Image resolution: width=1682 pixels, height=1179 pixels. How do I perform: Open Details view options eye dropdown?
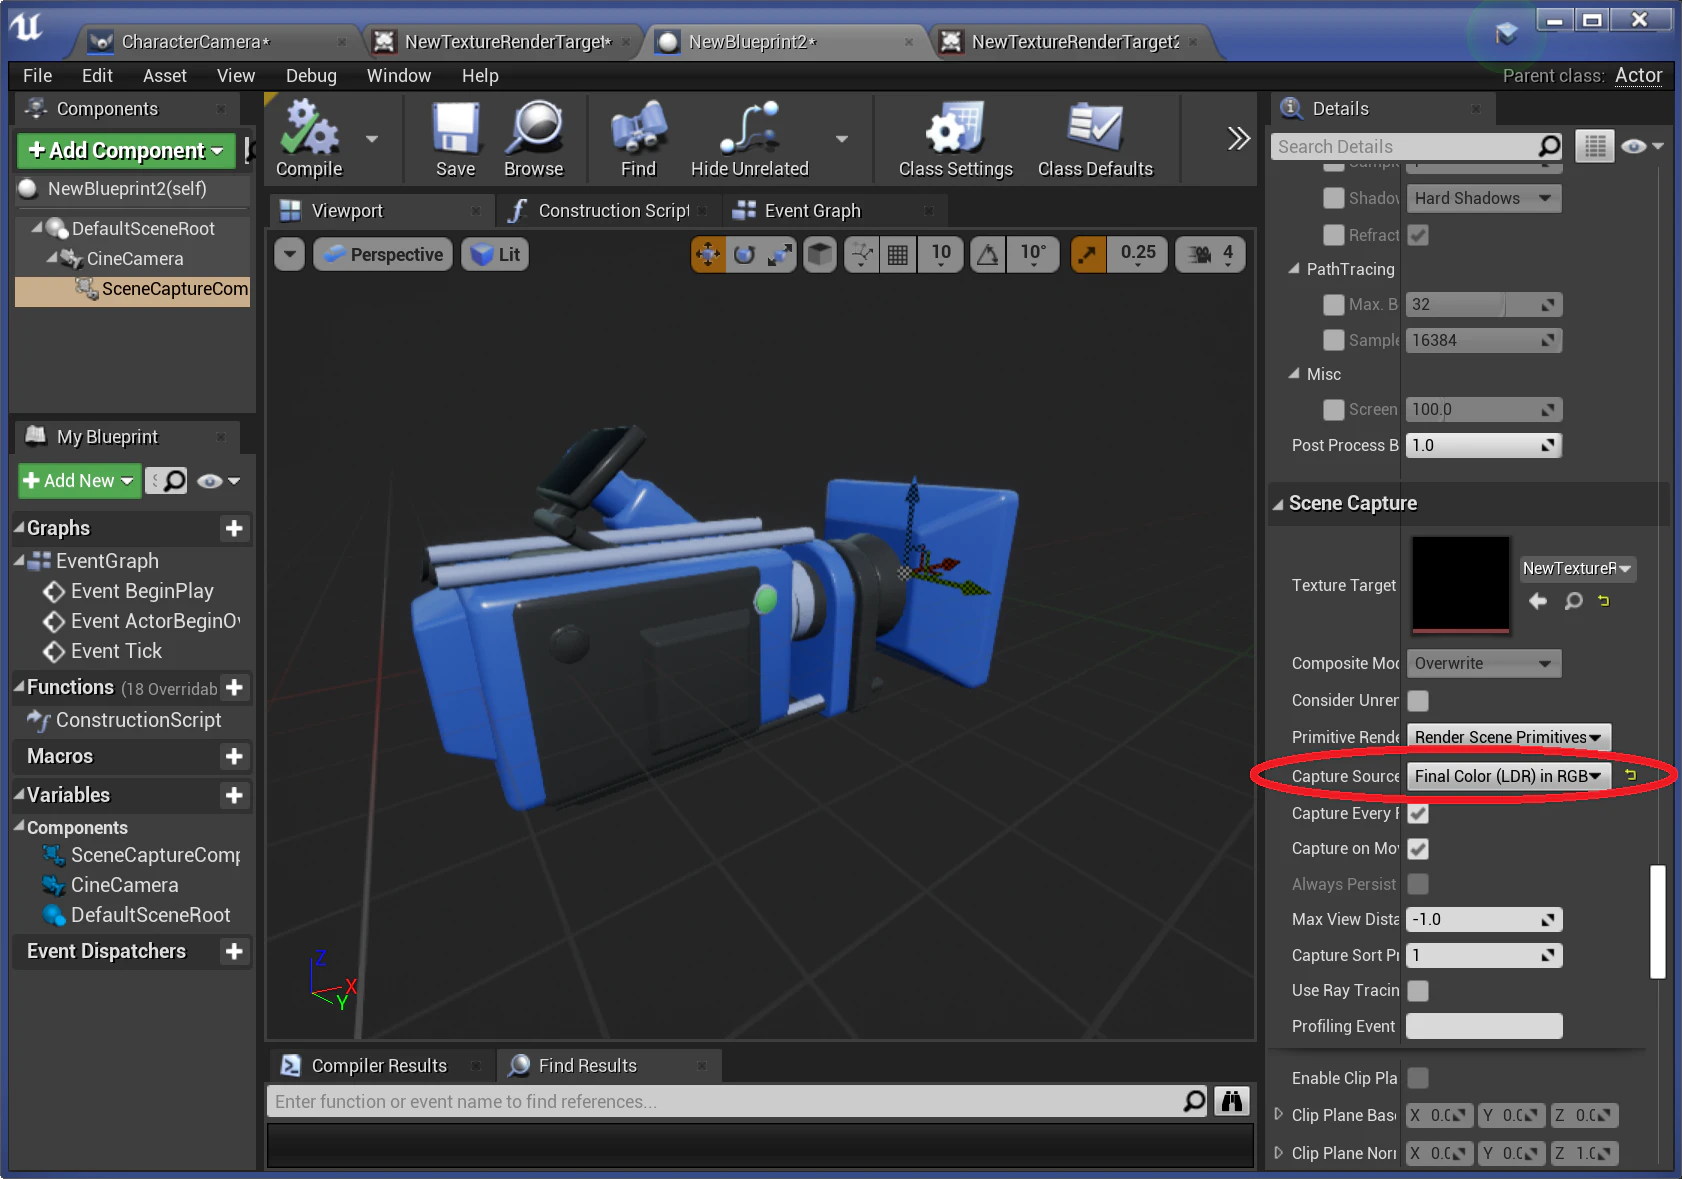pyautogui.click(x=1642, y=146)
